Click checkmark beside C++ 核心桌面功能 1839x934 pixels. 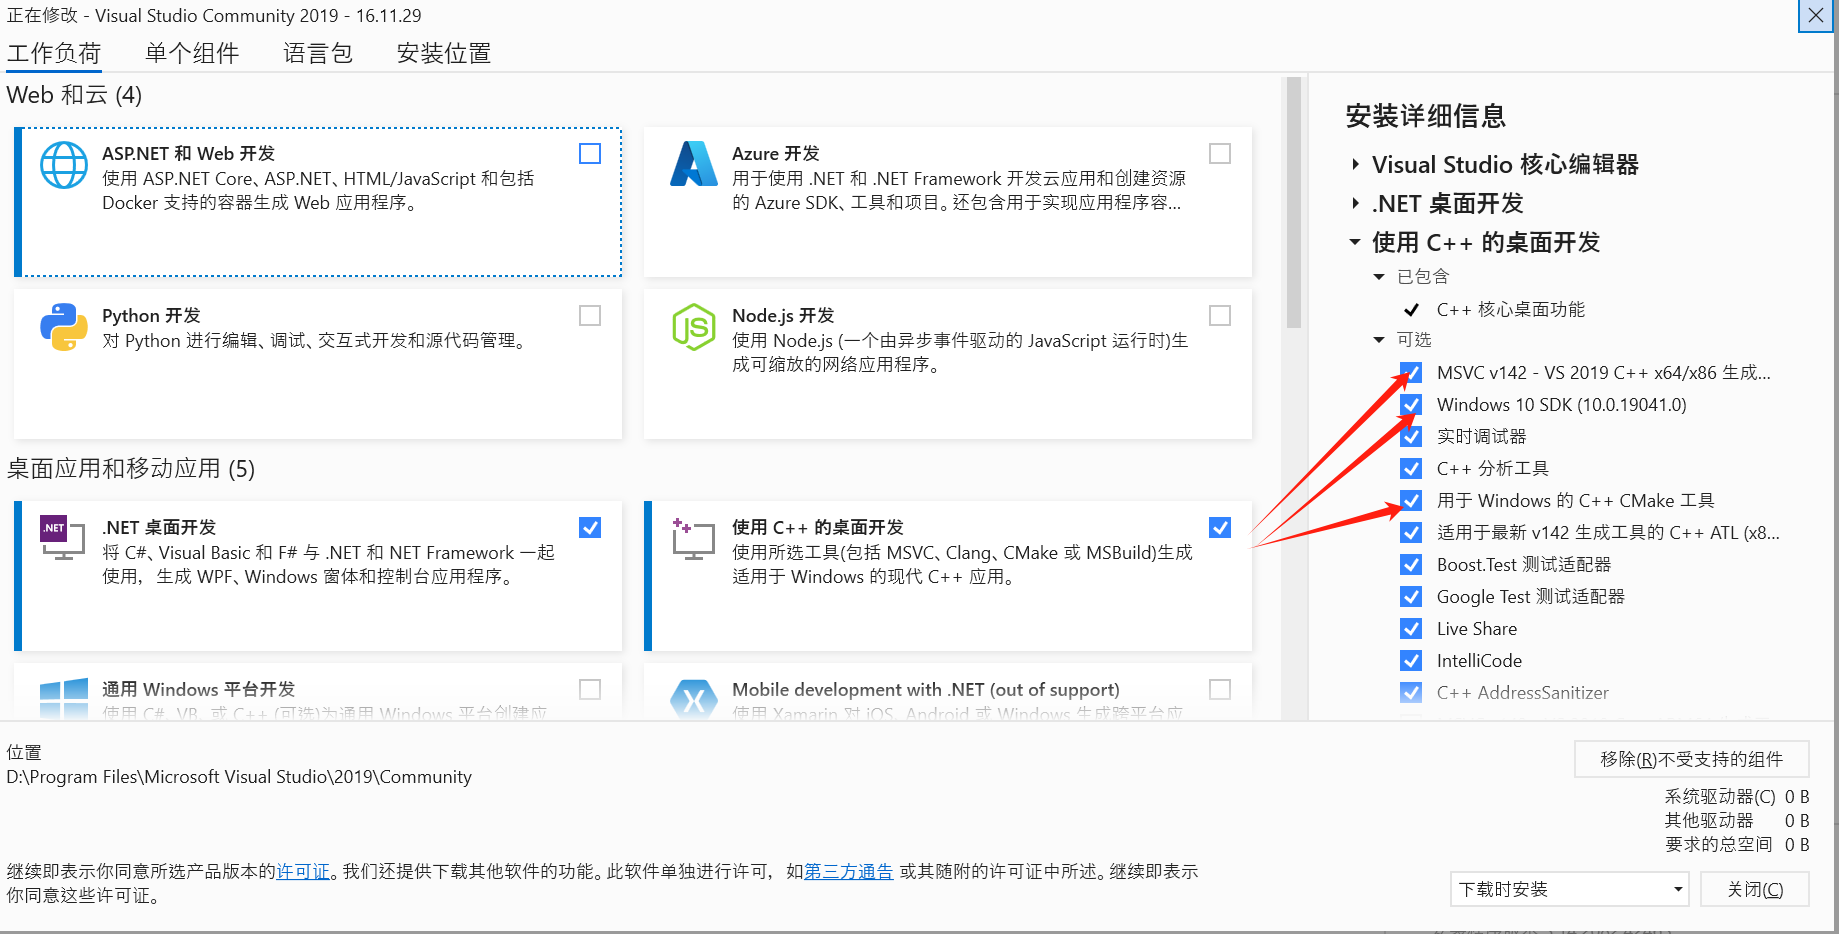[x=1411, y=310]
